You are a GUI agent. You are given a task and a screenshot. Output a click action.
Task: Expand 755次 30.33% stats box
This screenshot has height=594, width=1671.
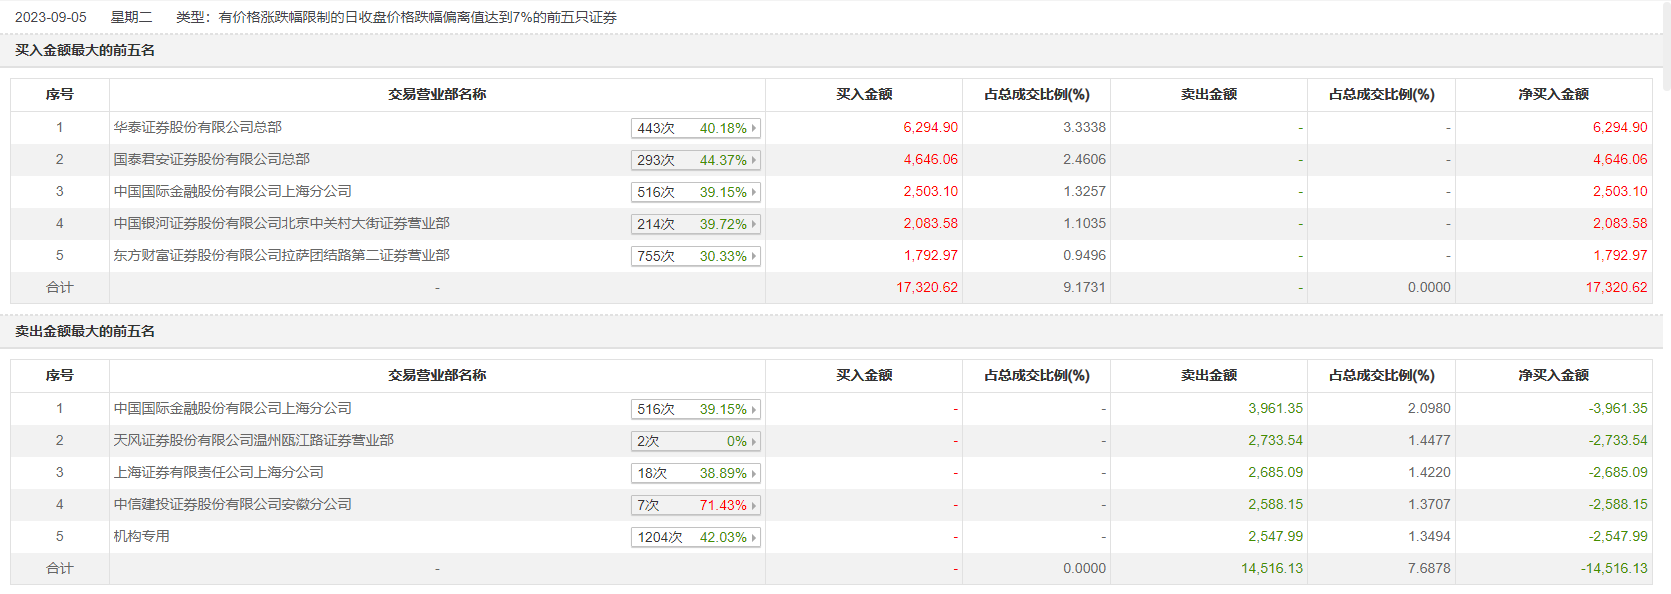(696, 256)
